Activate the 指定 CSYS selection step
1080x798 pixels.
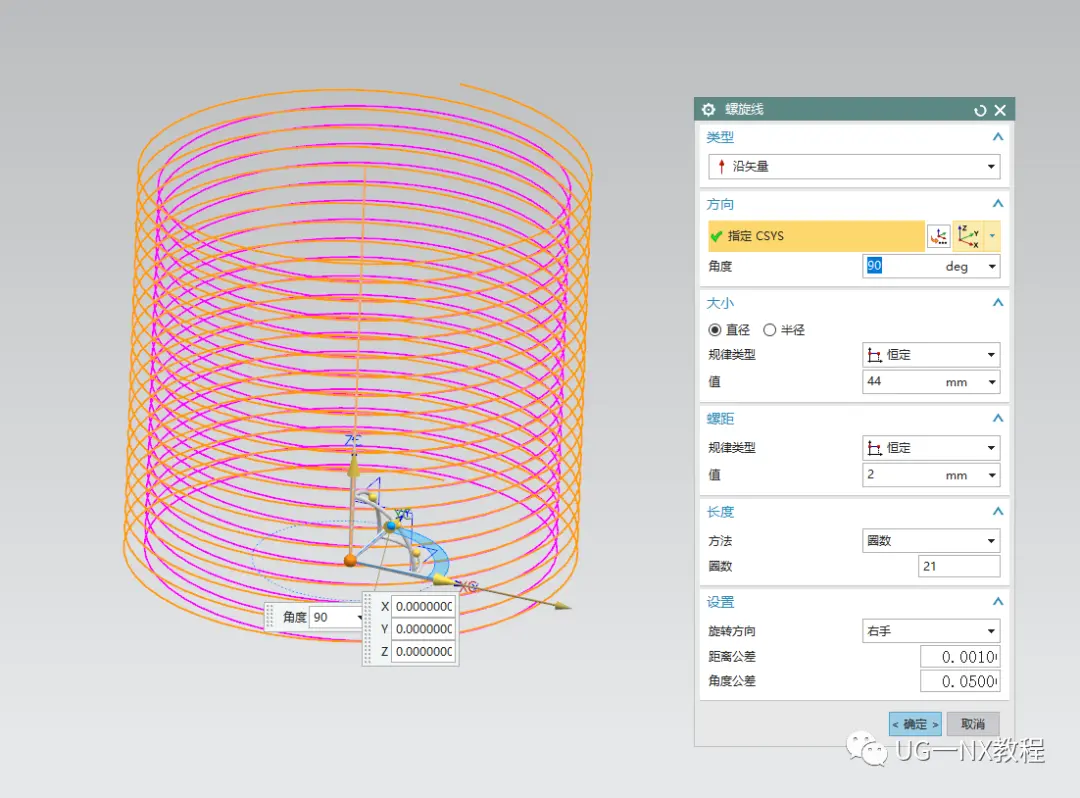816,236
